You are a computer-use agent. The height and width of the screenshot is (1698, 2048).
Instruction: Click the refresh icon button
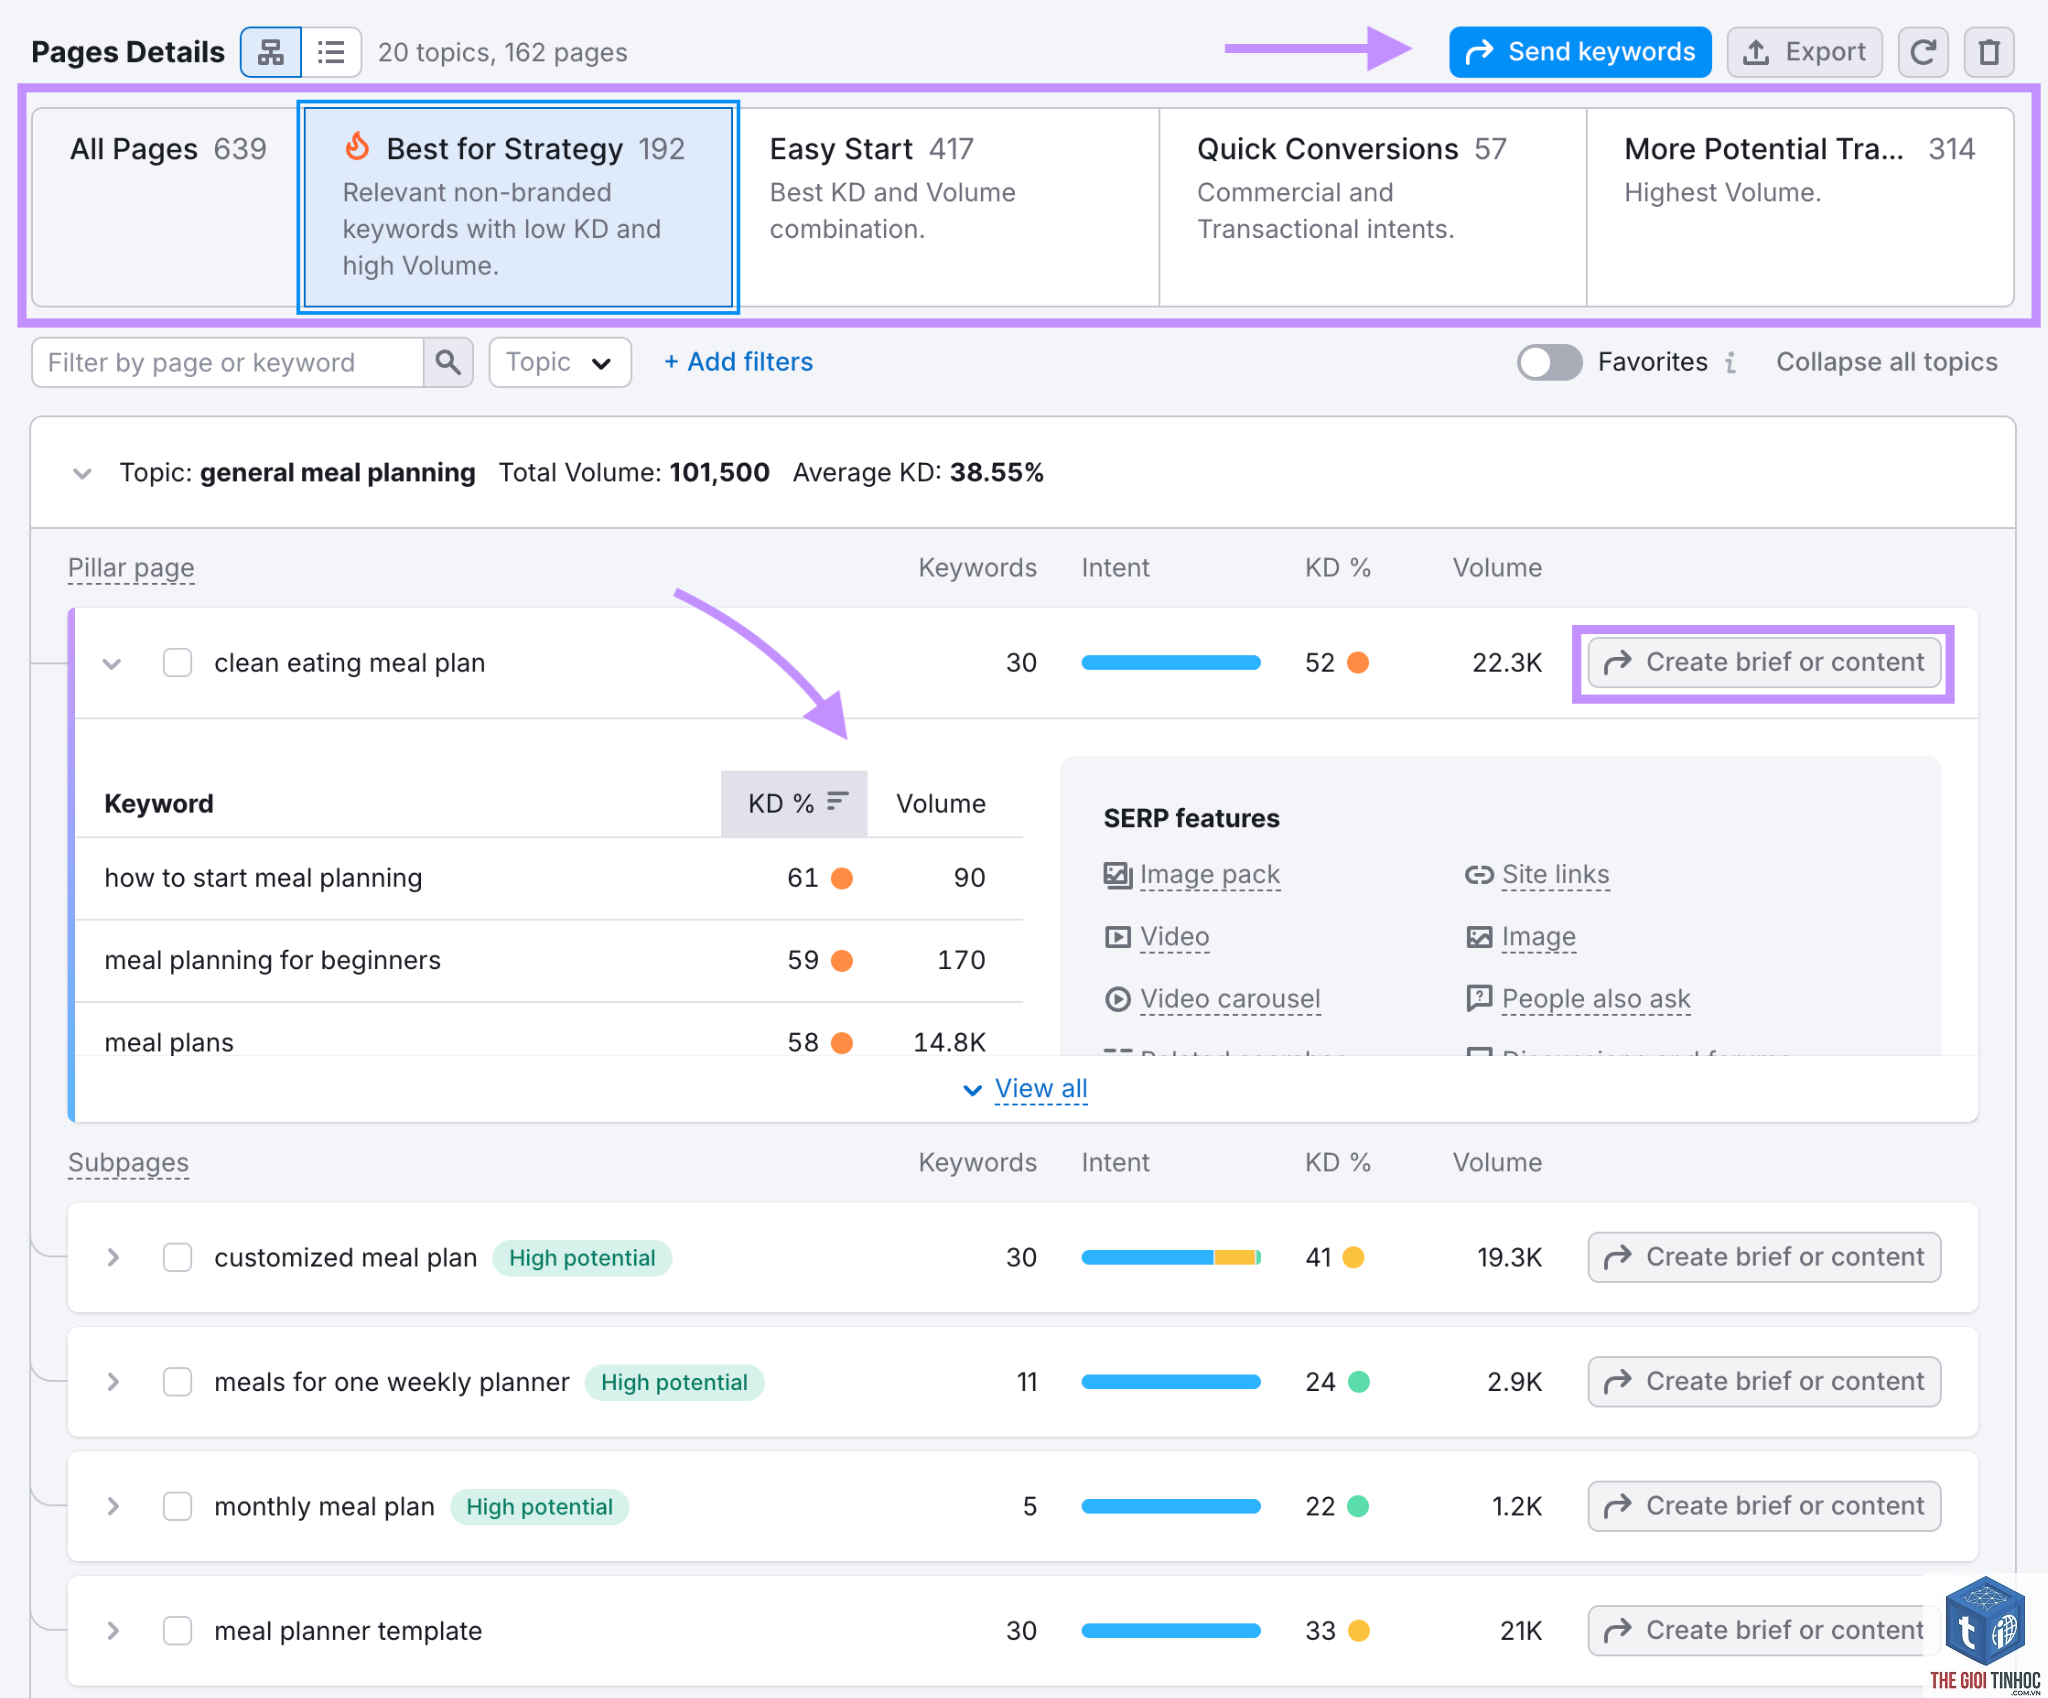click(x=1923, y=52)
